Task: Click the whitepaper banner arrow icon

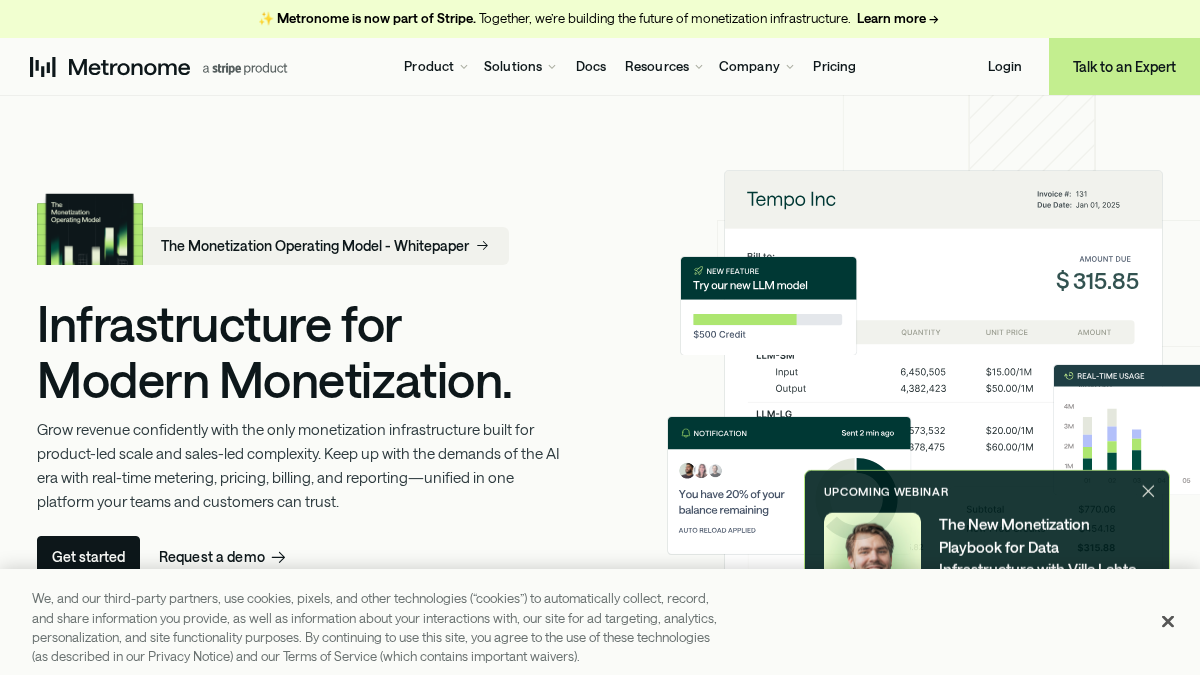Action: click(x=483, y=245)
